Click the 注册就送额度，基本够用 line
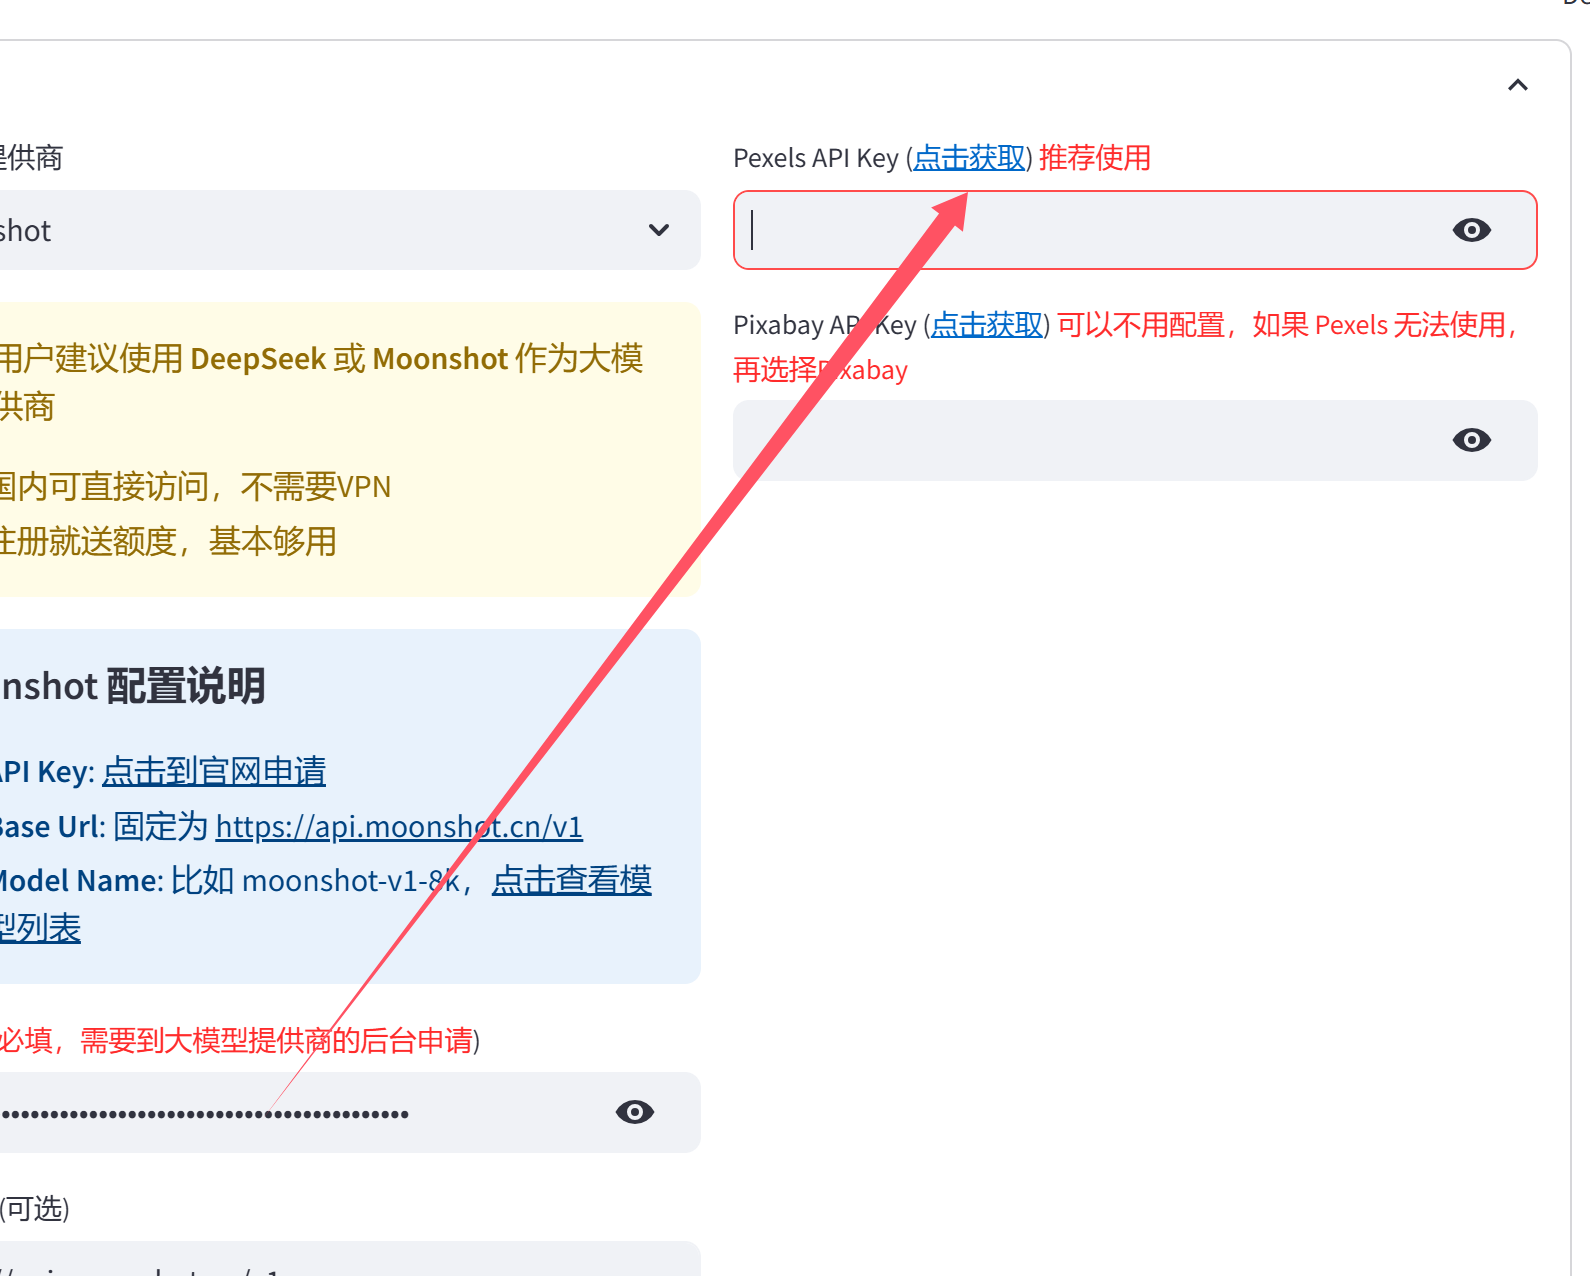The image size is (1590, 1276). tap(168, 541)
